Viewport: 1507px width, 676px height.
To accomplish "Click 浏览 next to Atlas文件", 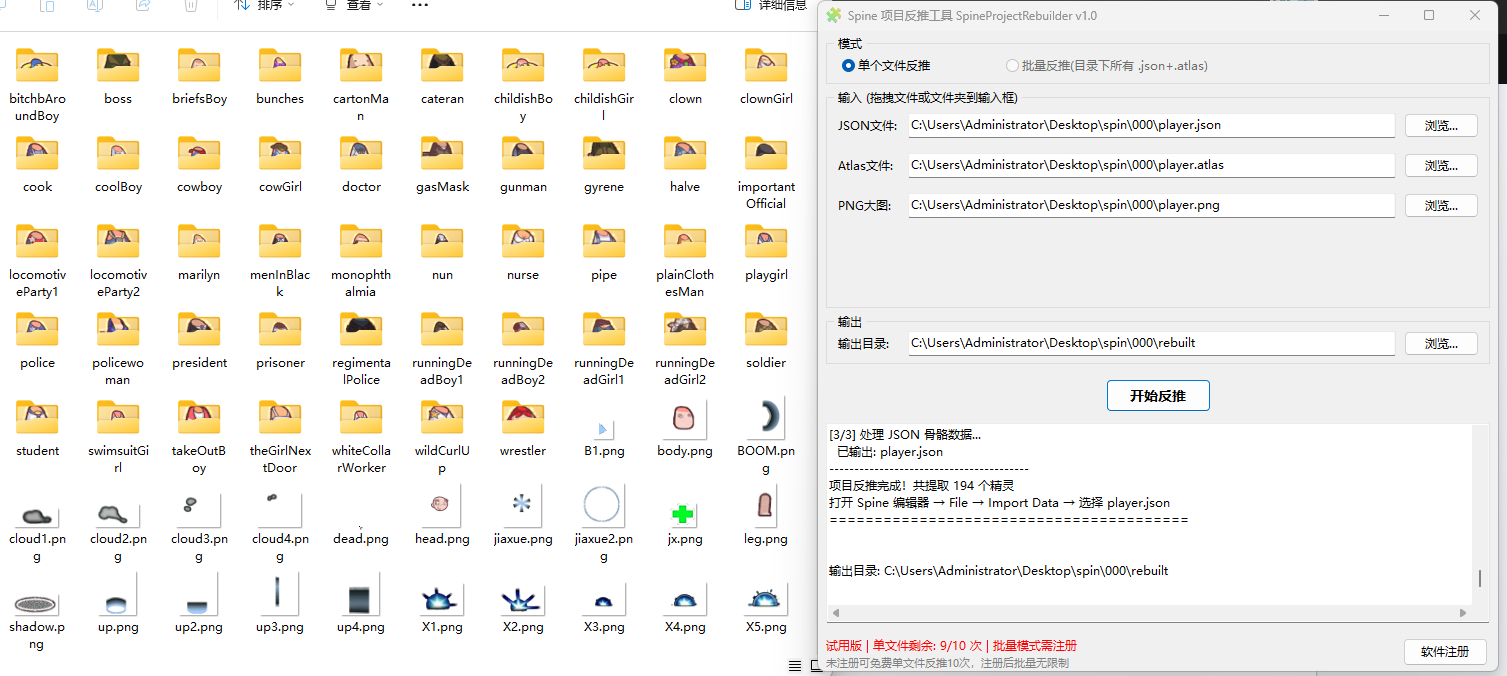I will point(1441,165).
